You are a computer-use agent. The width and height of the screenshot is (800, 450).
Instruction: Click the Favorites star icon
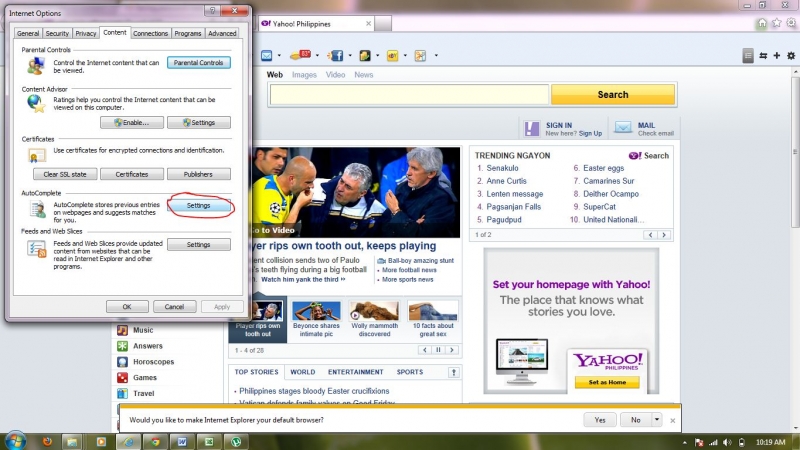tap(776, 23)
